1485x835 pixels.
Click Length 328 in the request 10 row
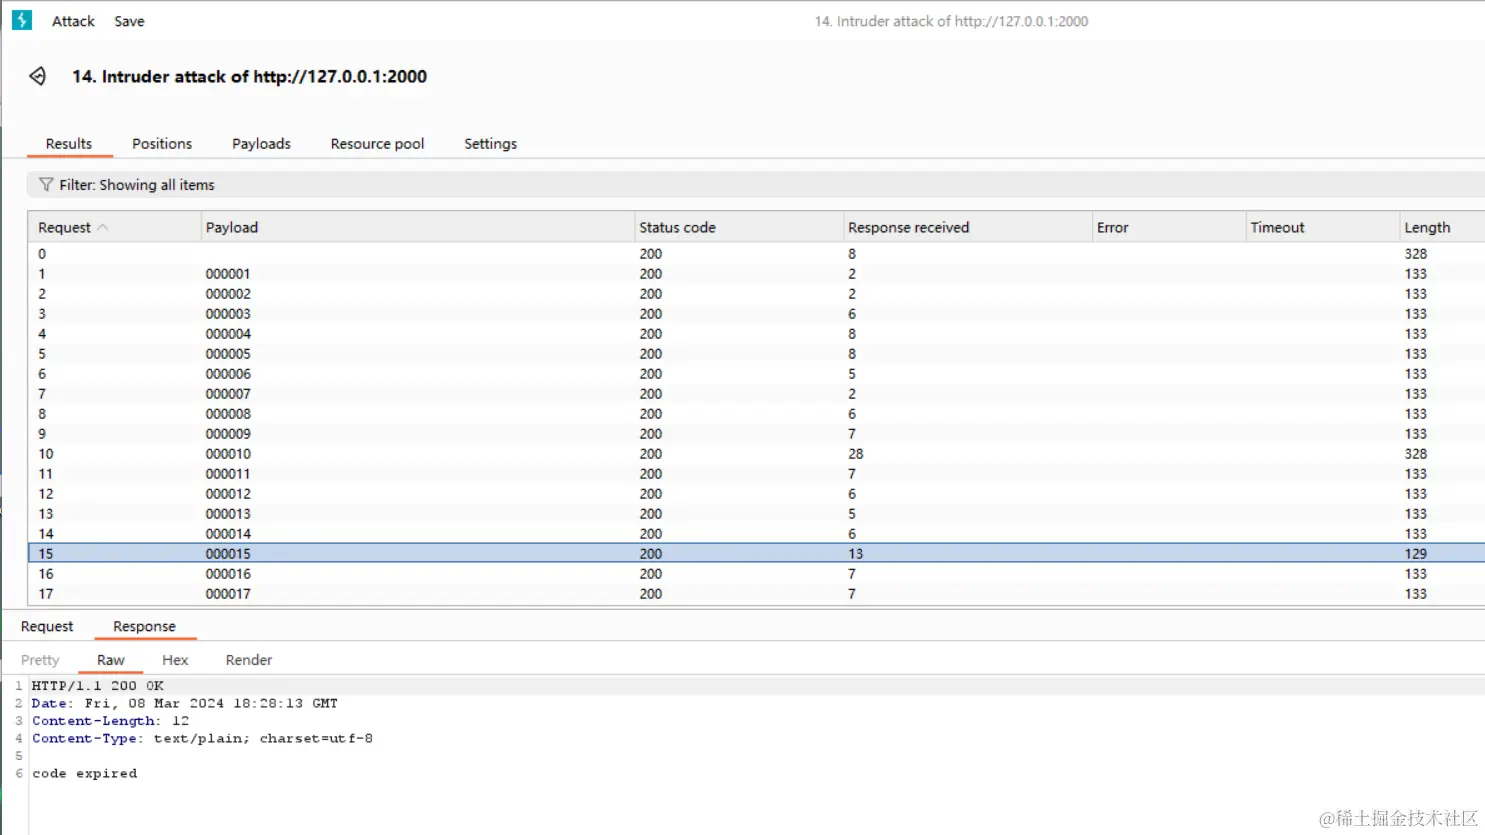pos(1415,454)
